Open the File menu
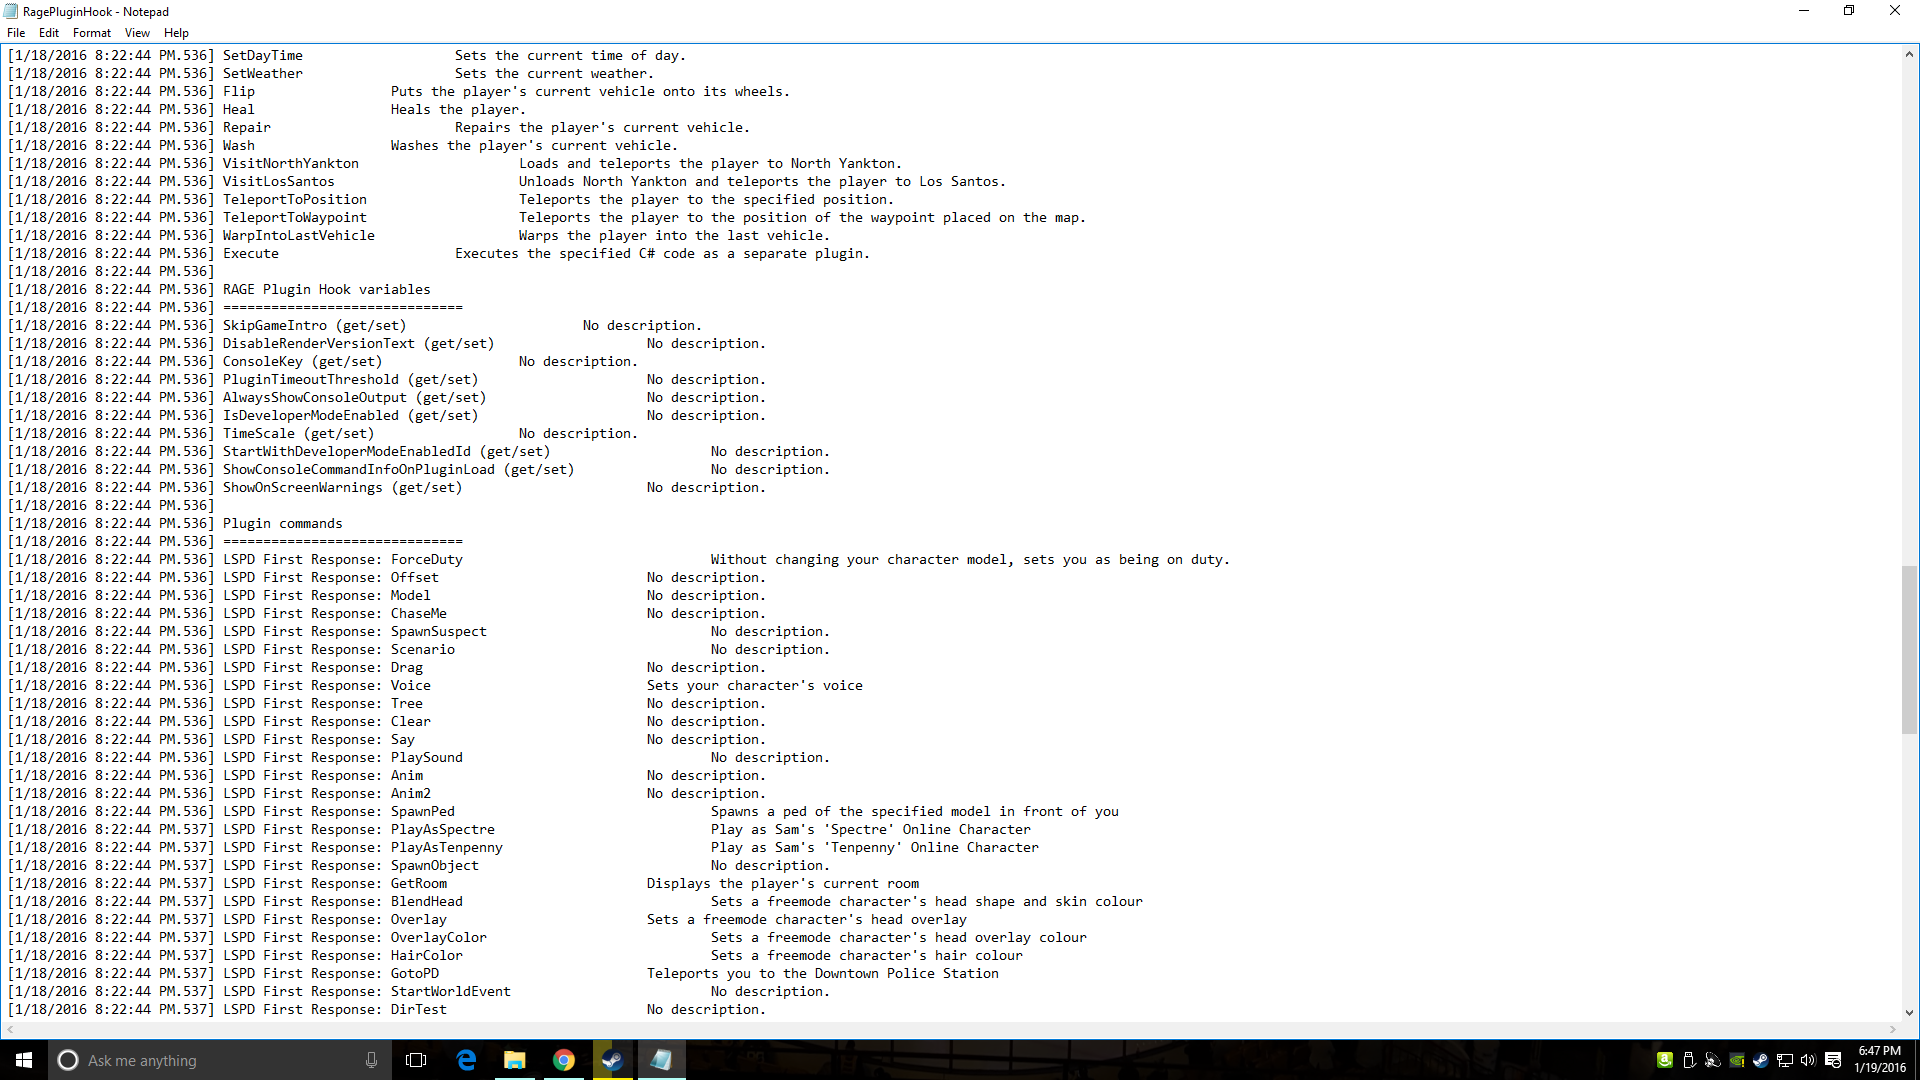 (x=16, y=33)
